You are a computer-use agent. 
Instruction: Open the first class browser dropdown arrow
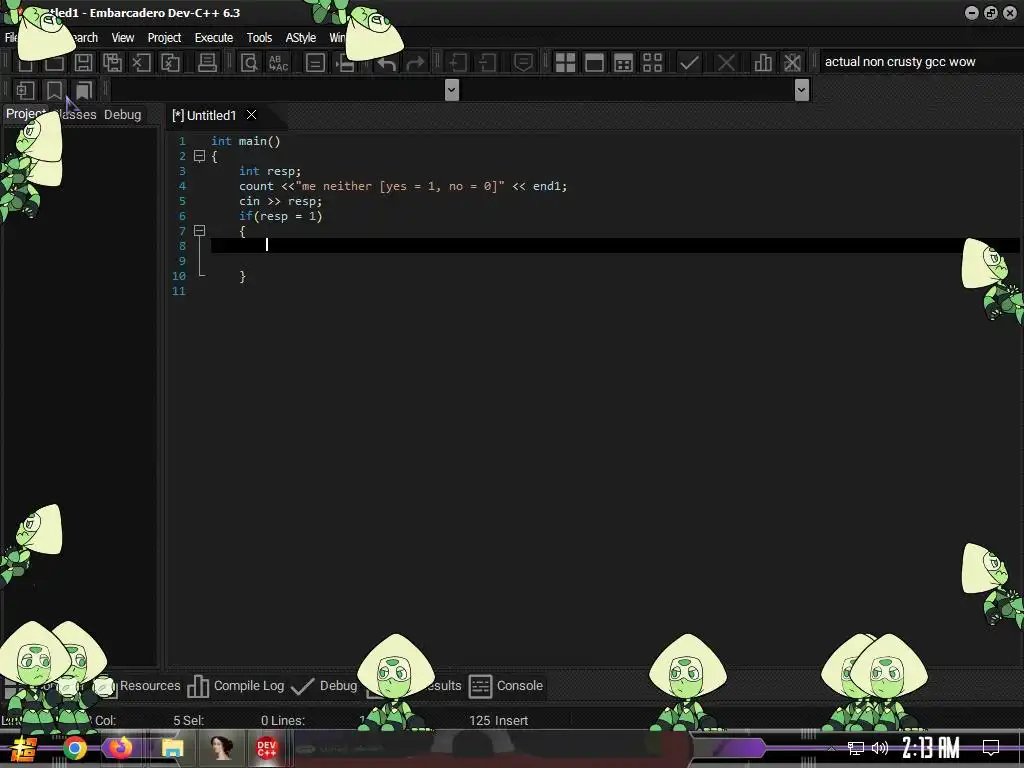[451, 90]
